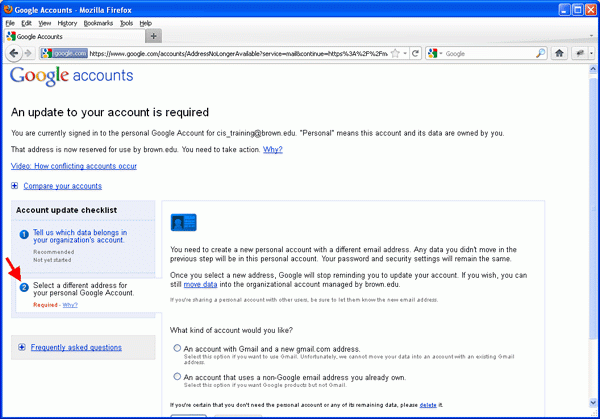Click in the address bar URL
600x419 pixels.
[x=238, y=54]
